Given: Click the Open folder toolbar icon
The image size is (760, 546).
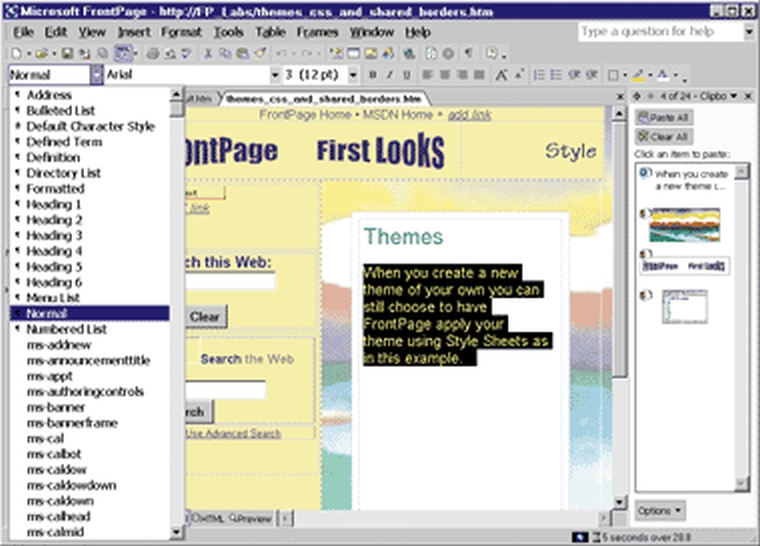Looking at the screenshot, I should pos(42,53).
